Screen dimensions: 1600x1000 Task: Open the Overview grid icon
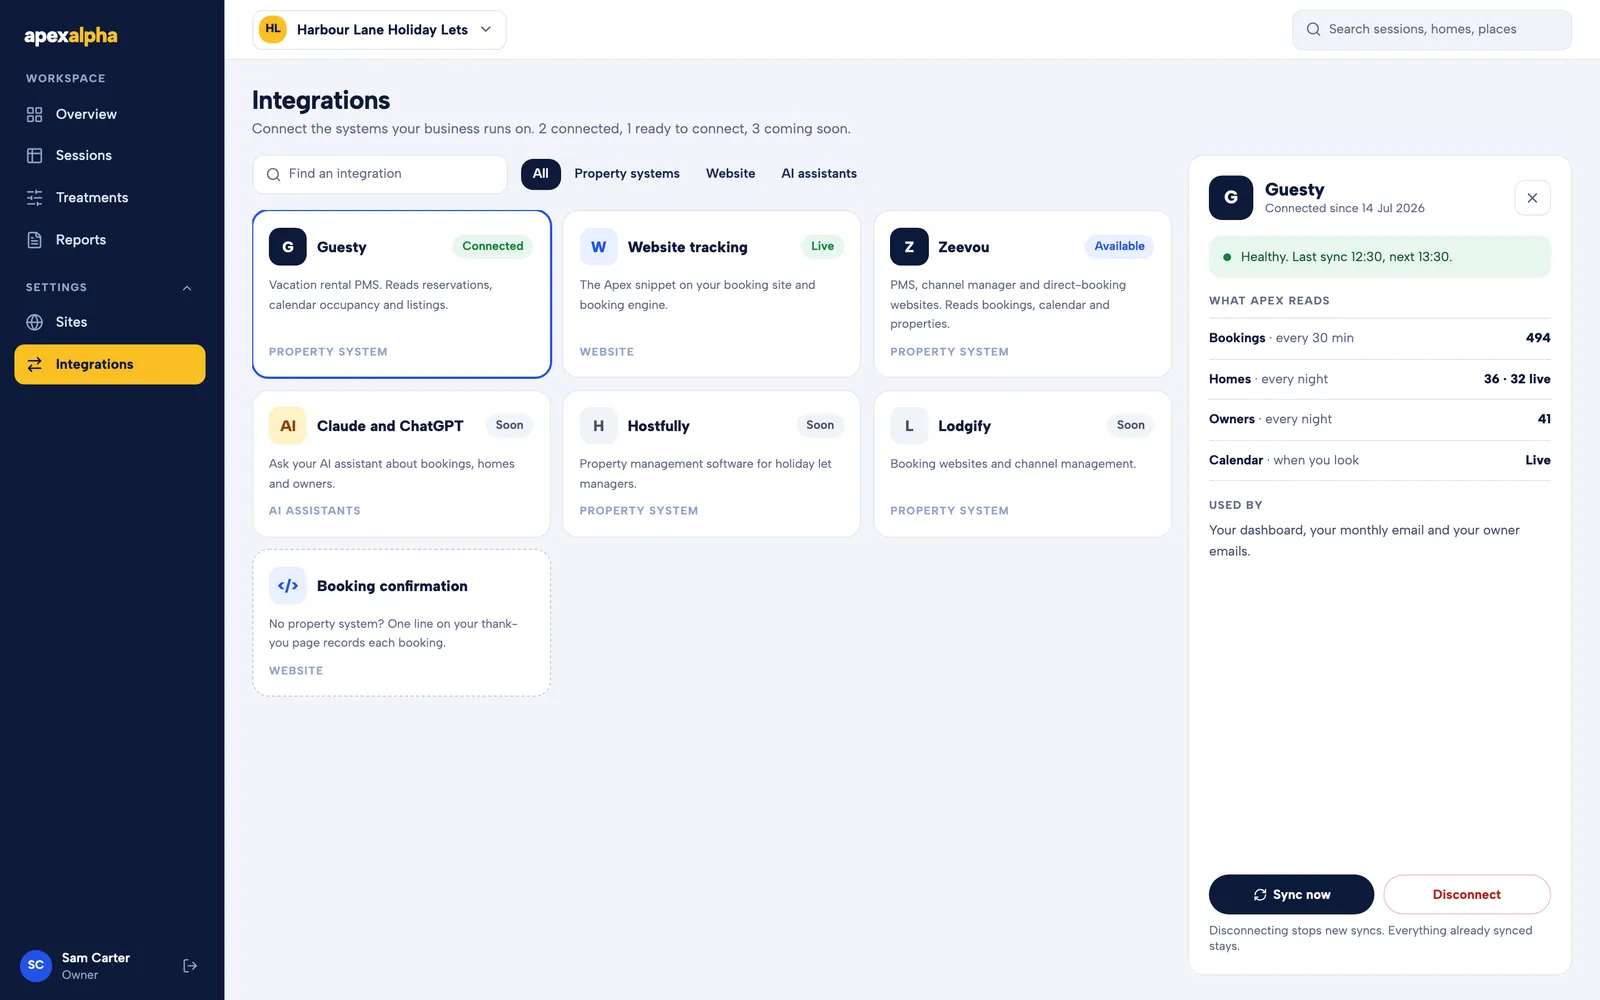tap(35, 114)
